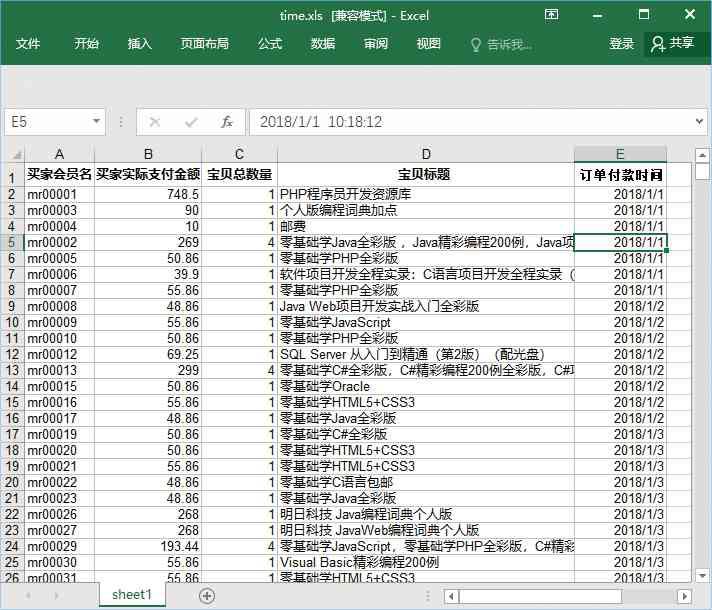Click the 登录 sign-in link
Image resolution: width=712 pixels, height=610 pixels.
622,44
